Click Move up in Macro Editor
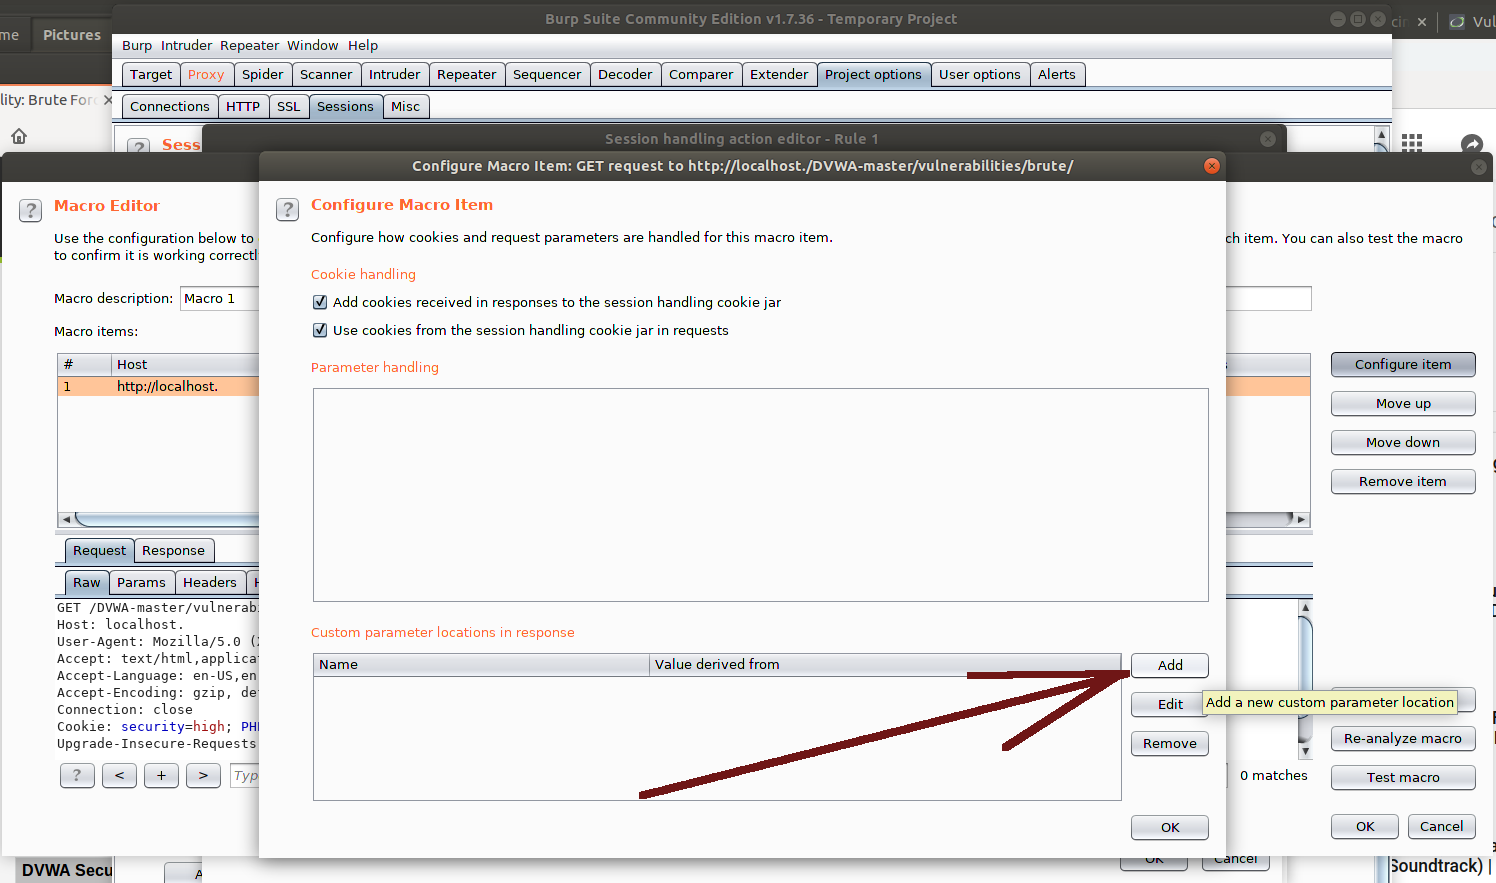 click(x=1403, y=403)
